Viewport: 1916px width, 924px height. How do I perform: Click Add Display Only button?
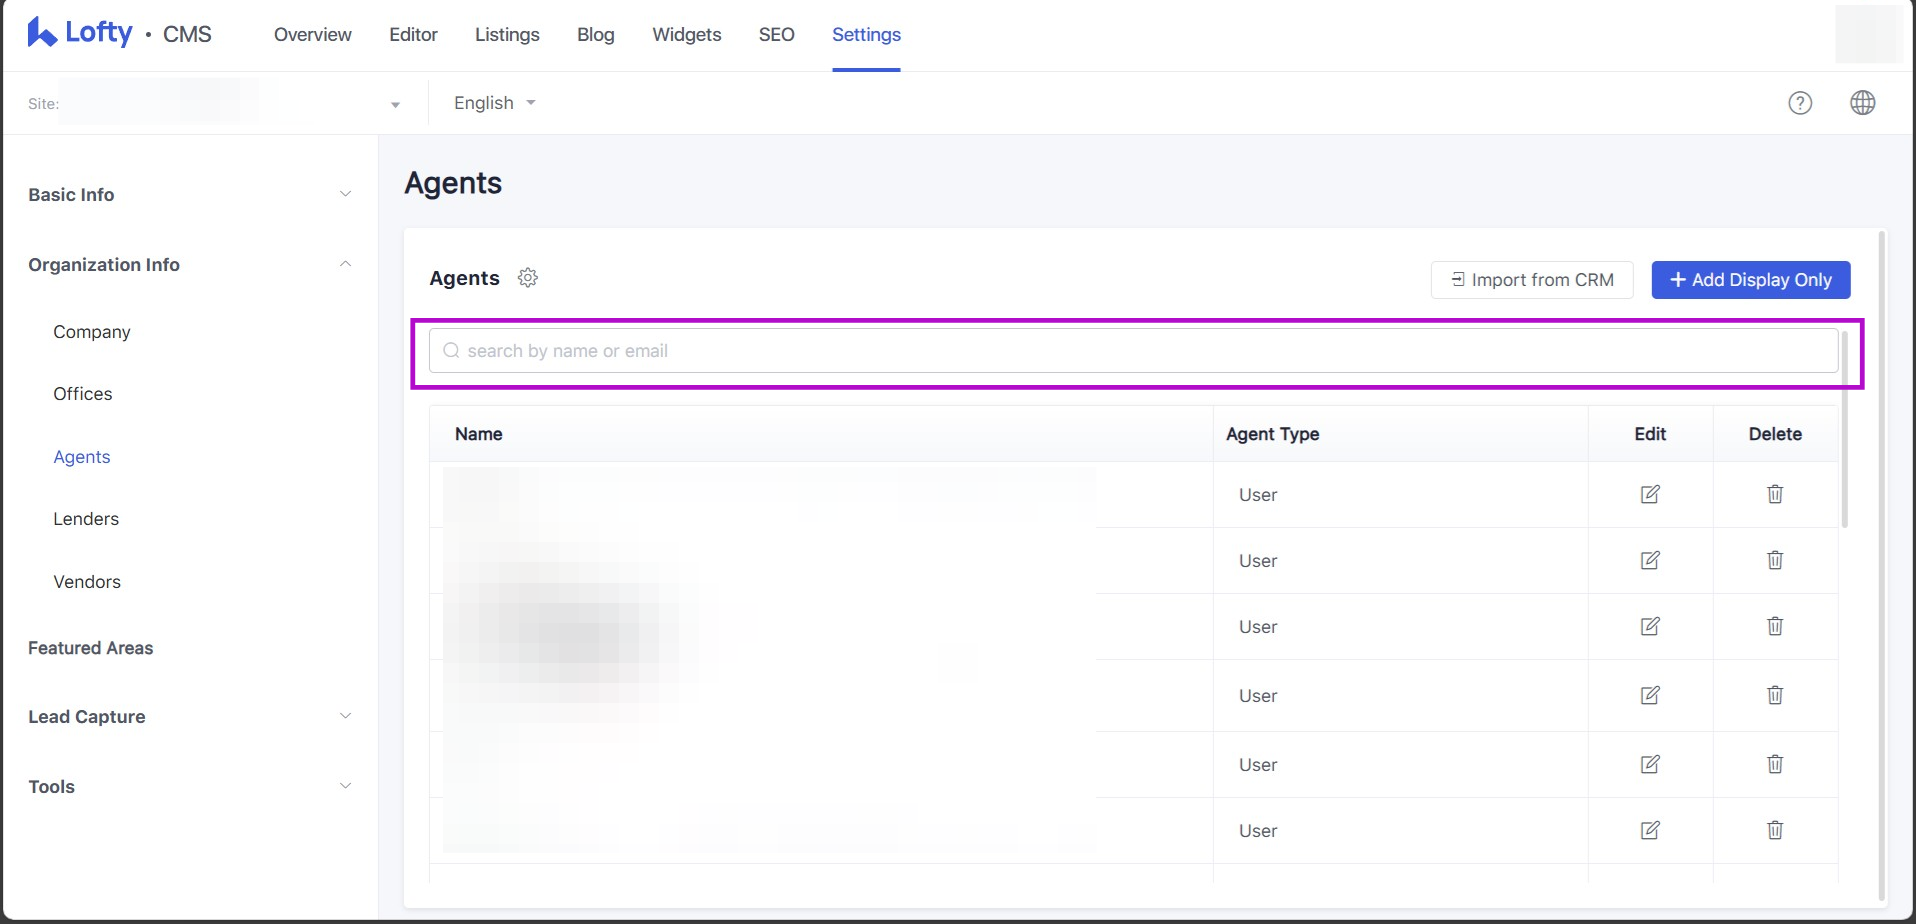pyautogui.click(x=1750, y=280)
